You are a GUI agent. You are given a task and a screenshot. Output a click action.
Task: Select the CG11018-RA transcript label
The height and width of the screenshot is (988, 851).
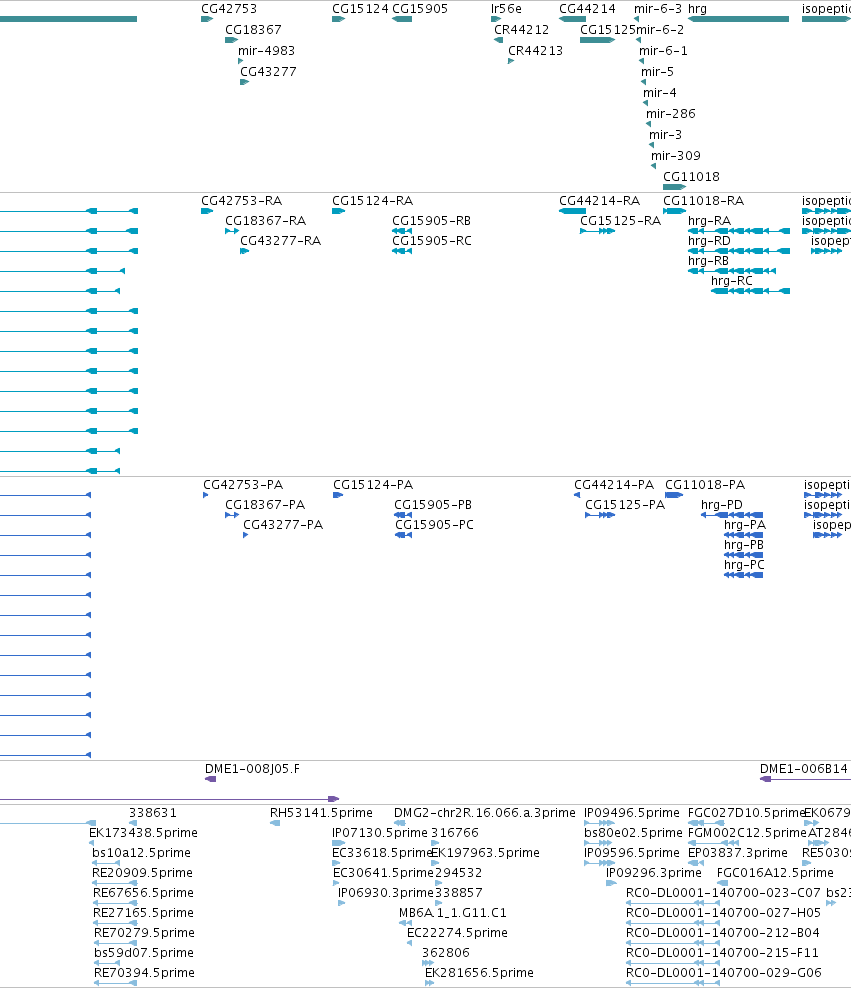point(704,201)
